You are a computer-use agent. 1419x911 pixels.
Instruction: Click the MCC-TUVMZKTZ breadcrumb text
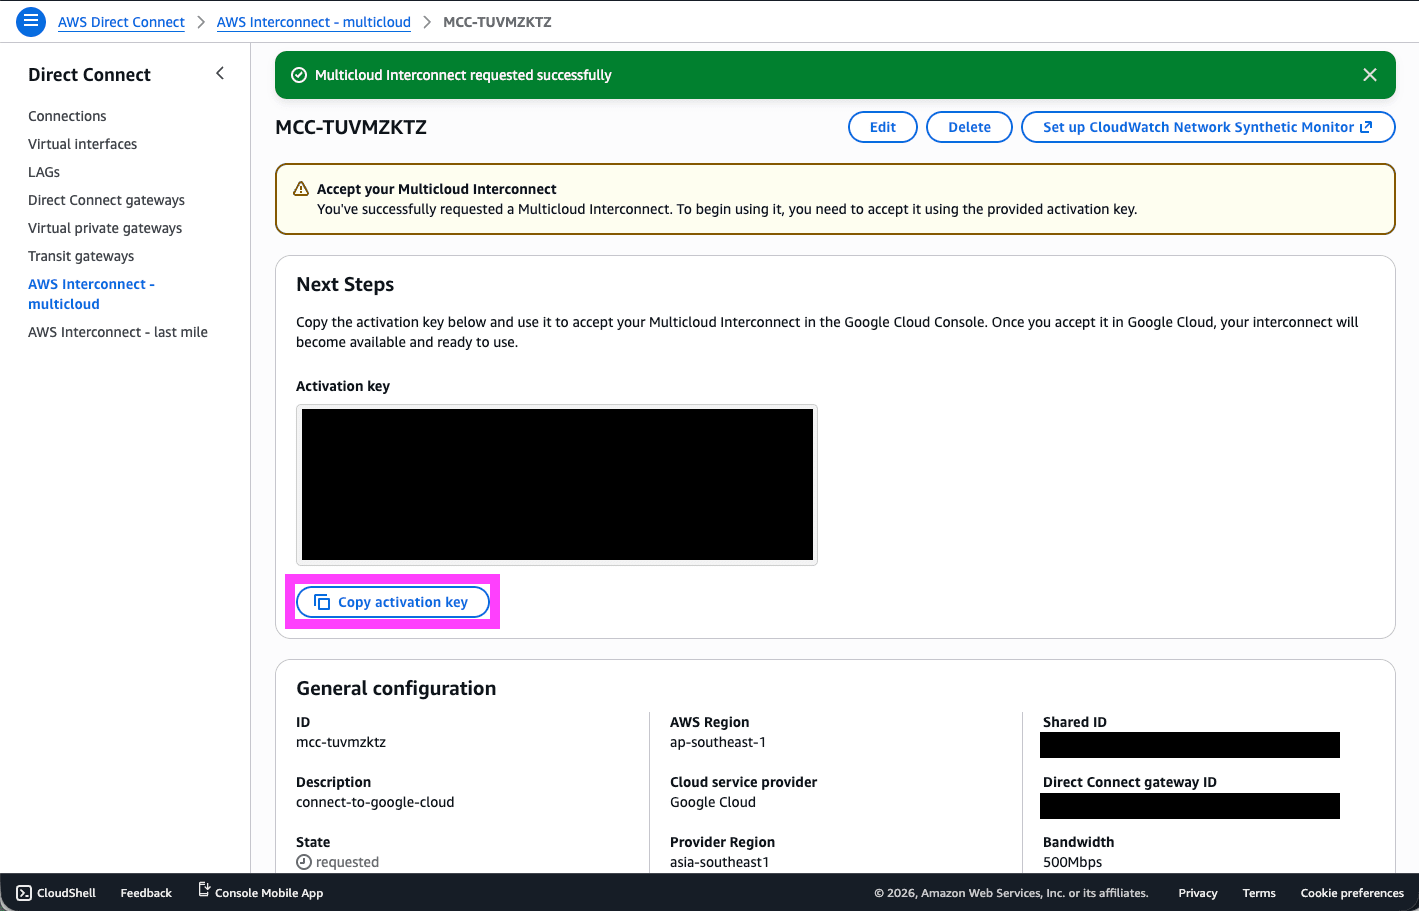pos(497,22)
